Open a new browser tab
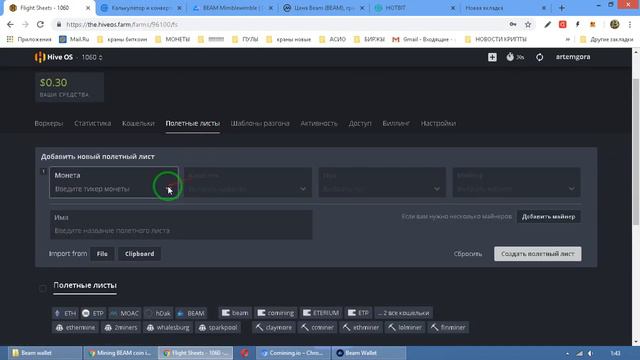The width and height of the screenshot is (640, 360). (562, 8)
